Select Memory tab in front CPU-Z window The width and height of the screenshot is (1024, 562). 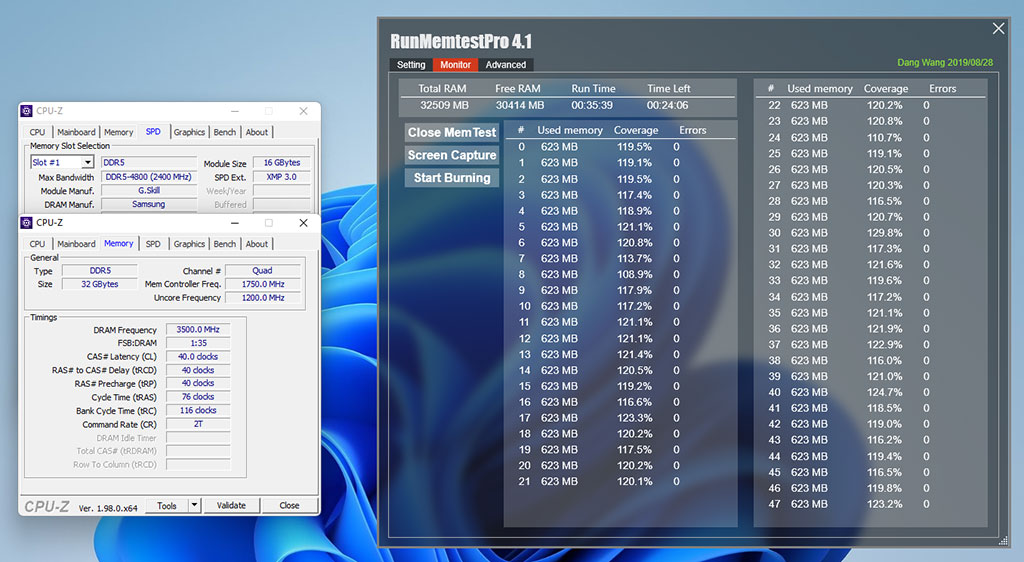118,243
